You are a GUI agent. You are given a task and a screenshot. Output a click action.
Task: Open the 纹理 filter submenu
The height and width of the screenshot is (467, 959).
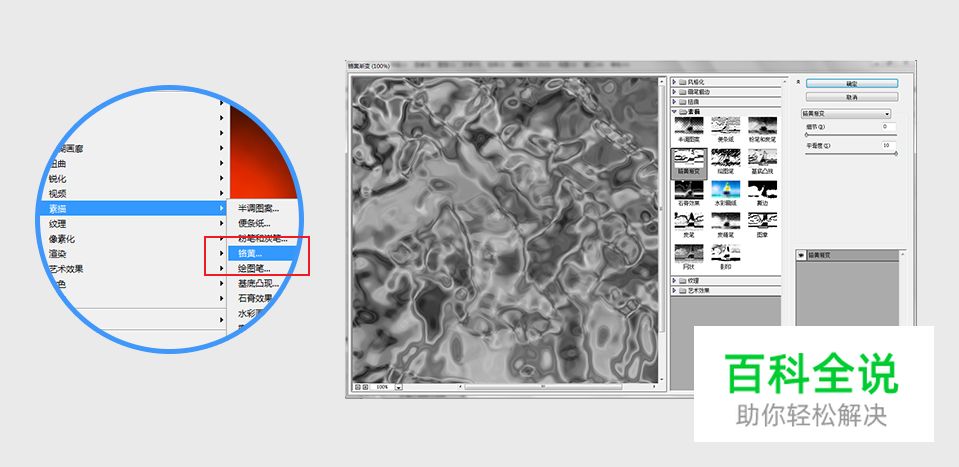[58, 224]
